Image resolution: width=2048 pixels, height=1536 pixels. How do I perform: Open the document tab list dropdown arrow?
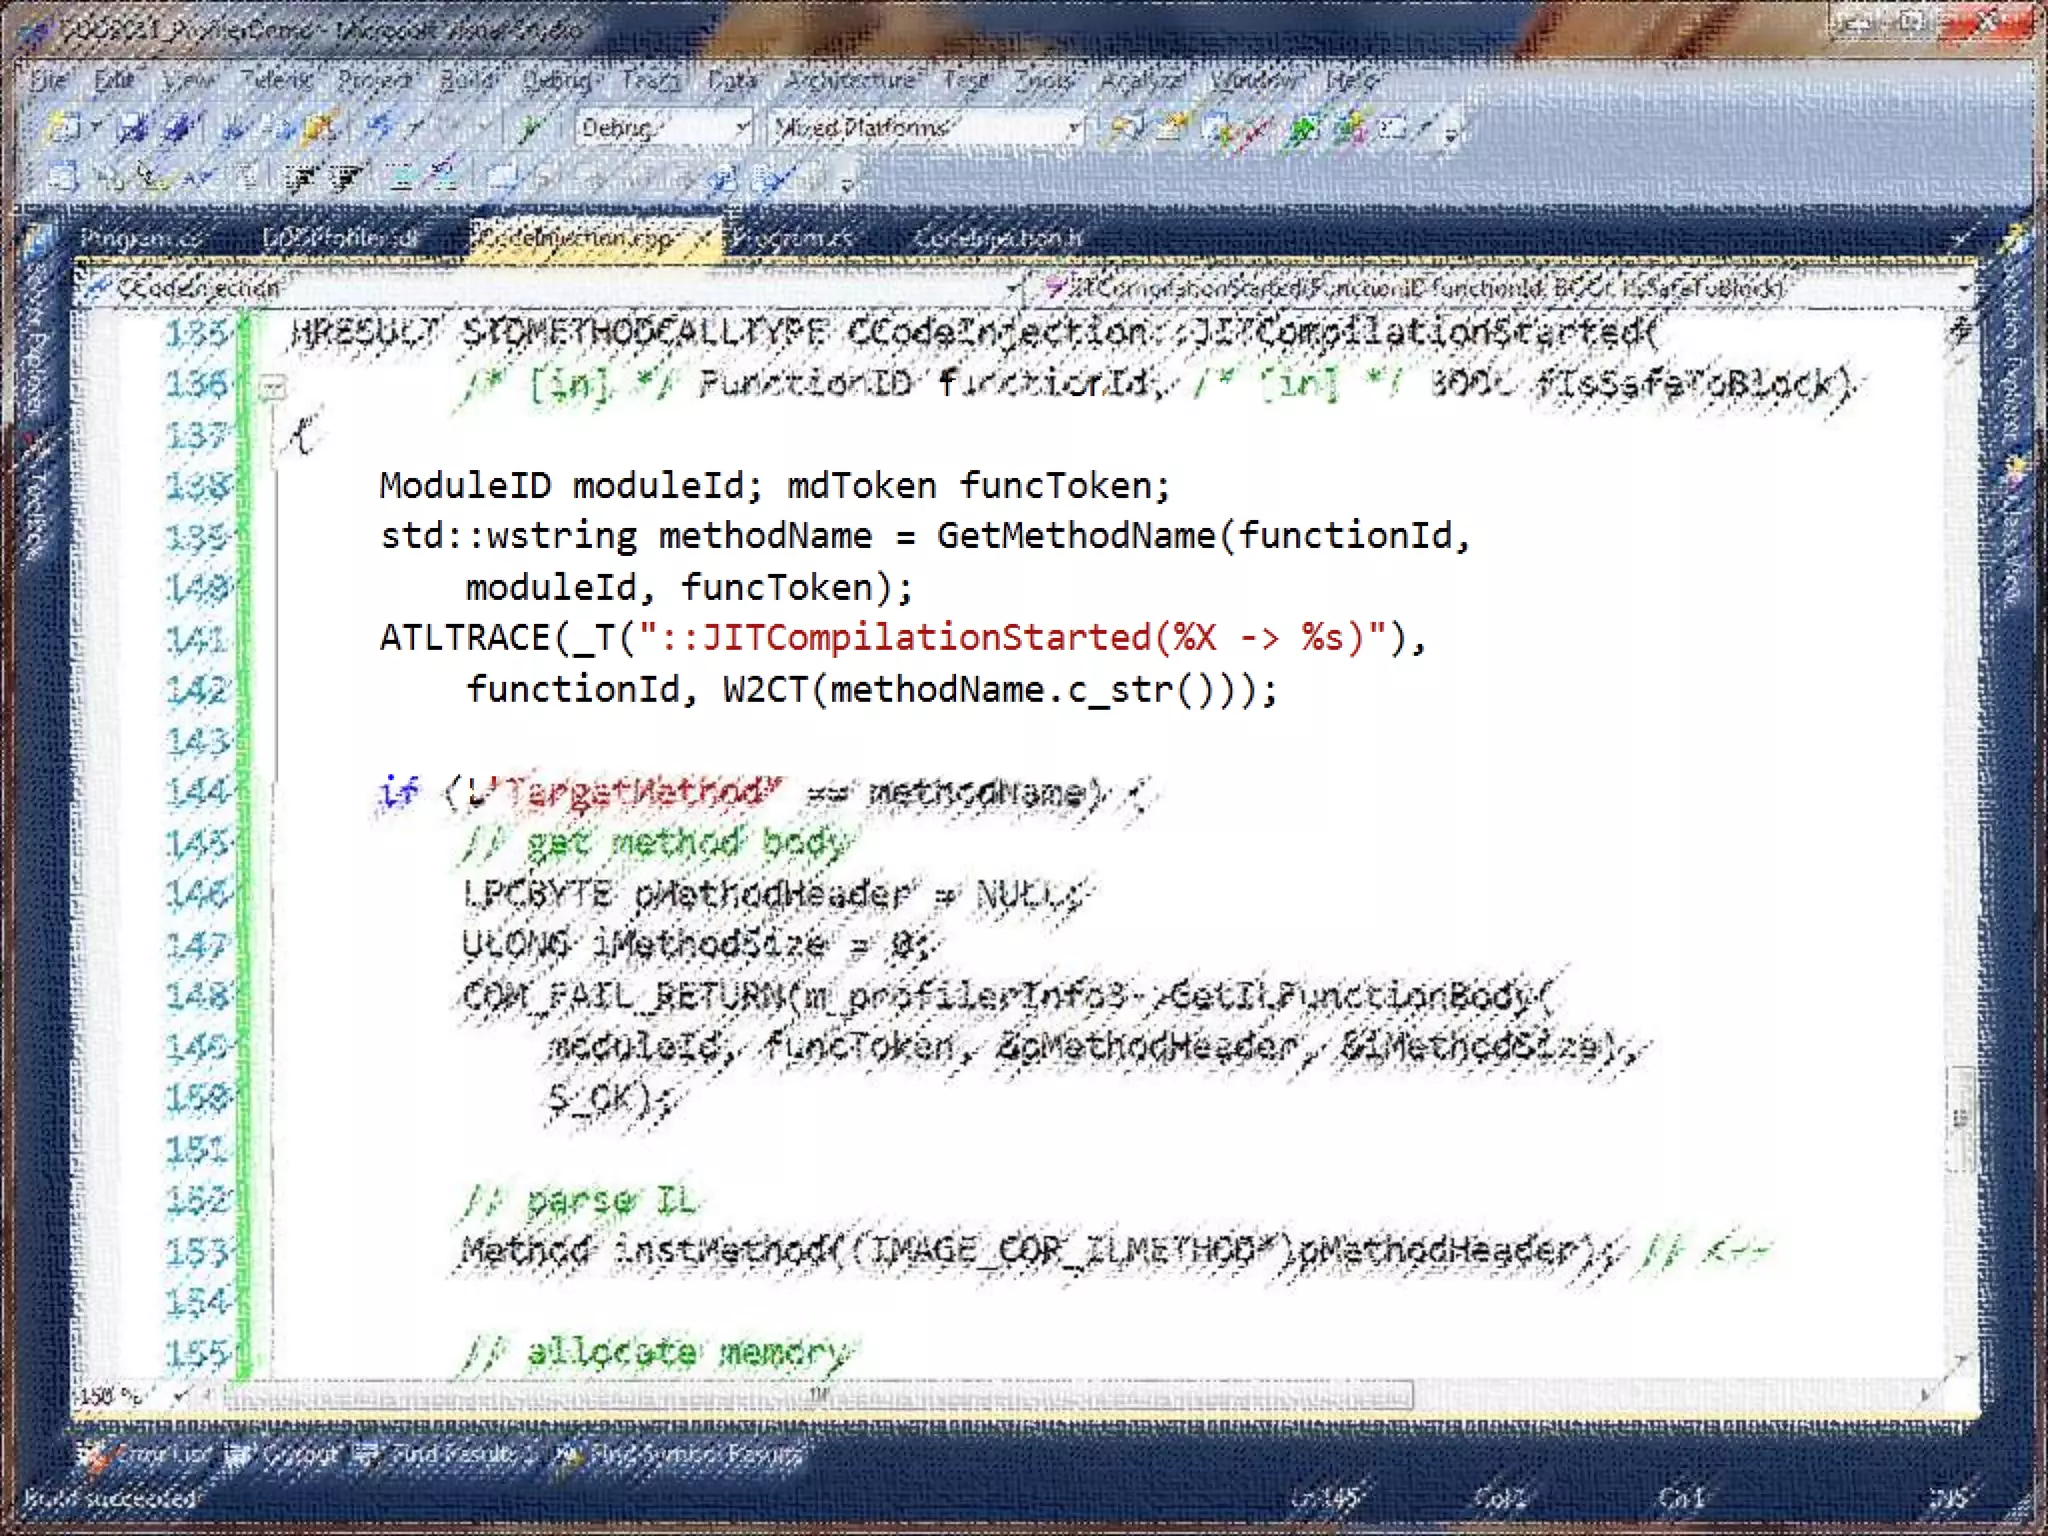tap(1960, 240)
